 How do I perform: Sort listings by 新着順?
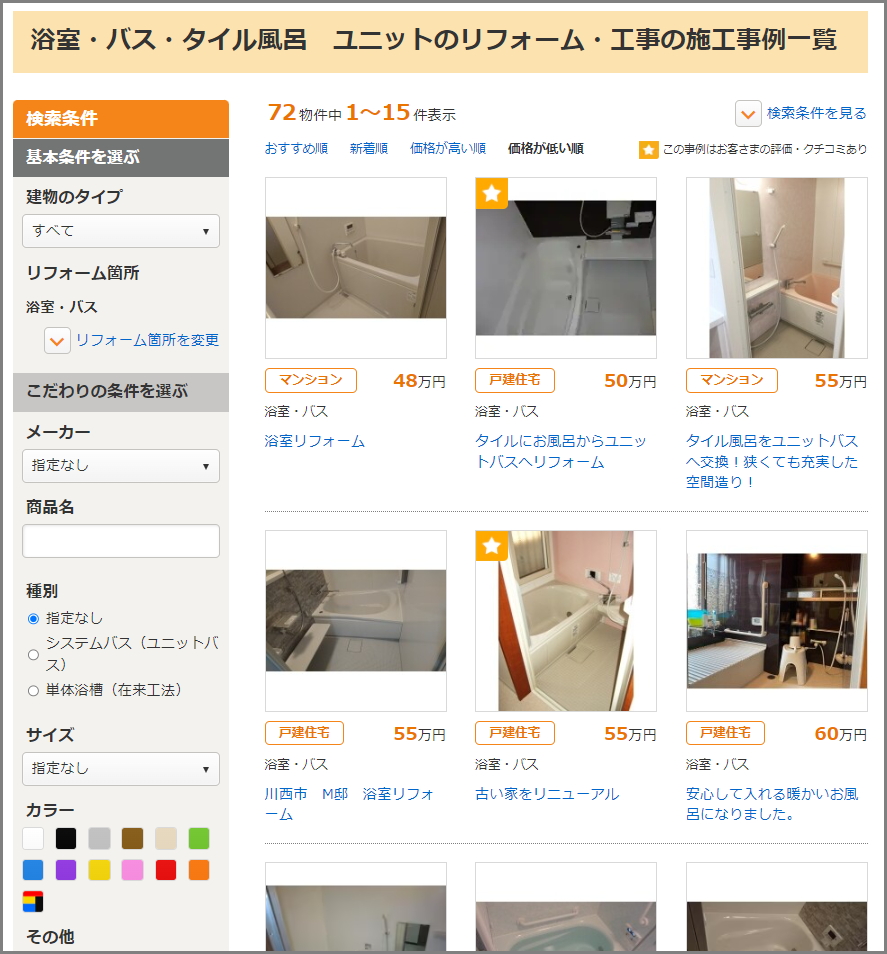(x=369, y=148)
